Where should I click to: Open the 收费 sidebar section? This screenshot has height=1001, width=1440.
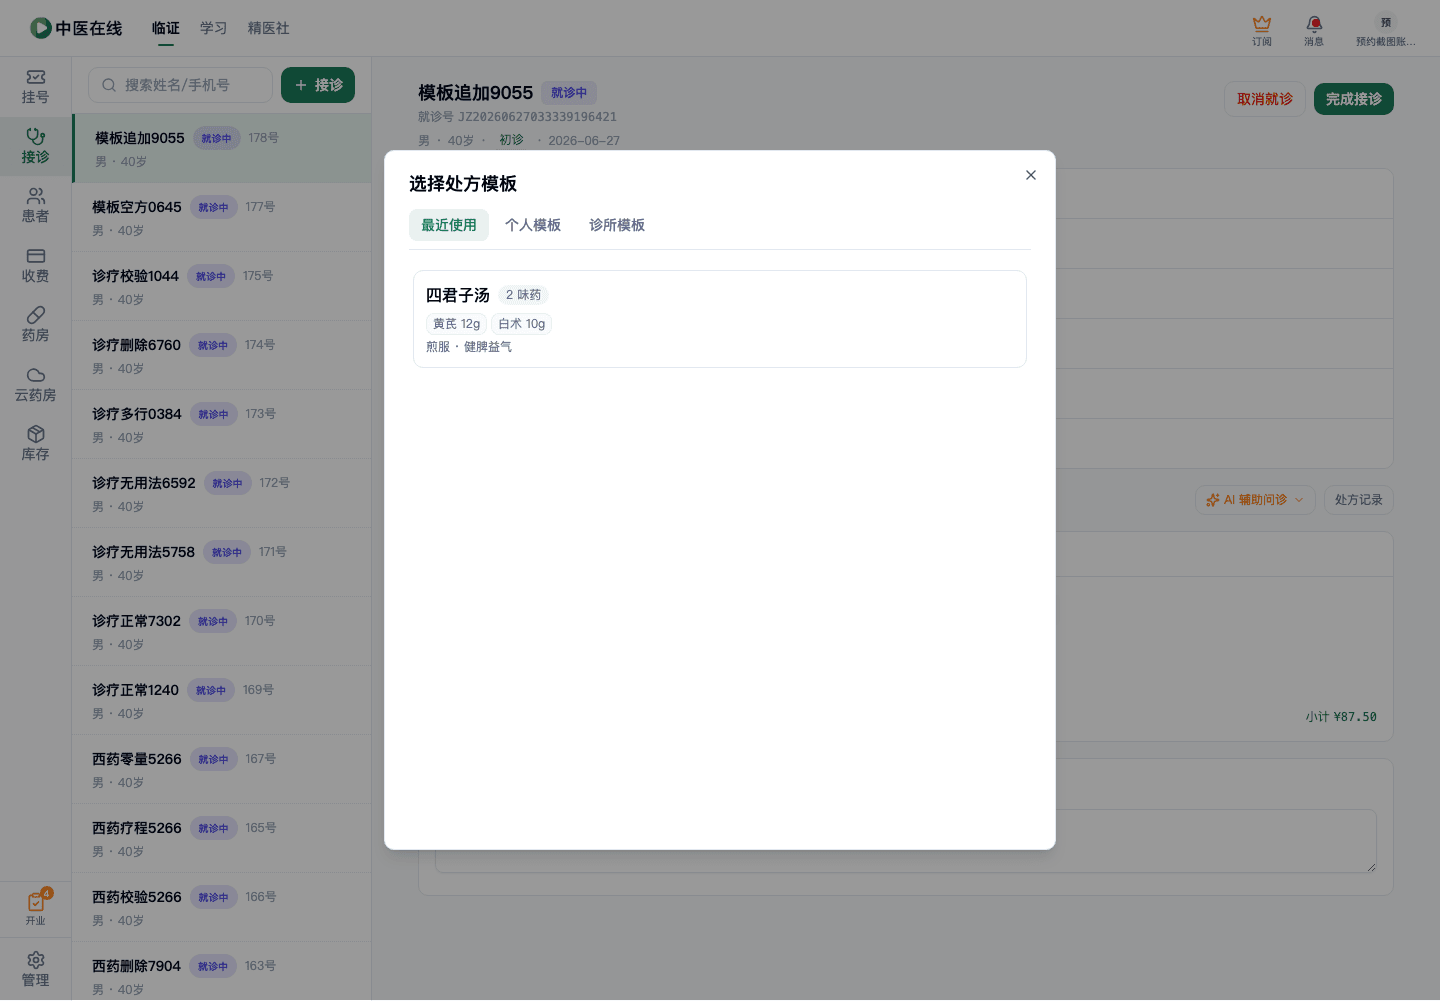[x=35, y=266]
